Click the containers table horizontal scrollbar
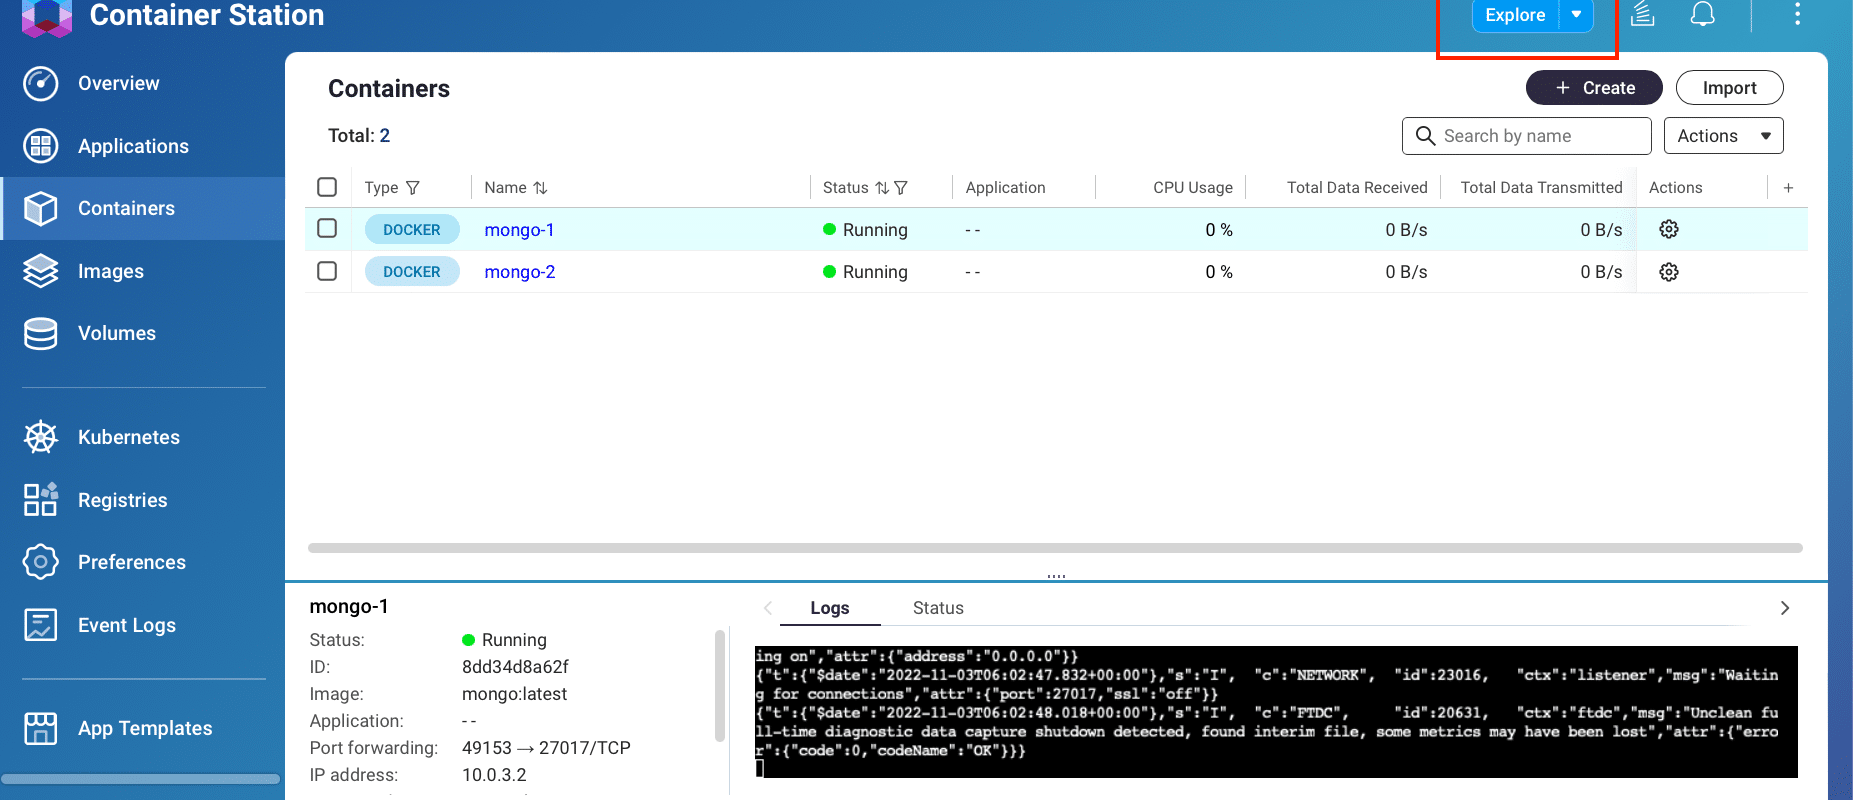This screenshot has width=1853, height=800. [x=1055, y=548]
